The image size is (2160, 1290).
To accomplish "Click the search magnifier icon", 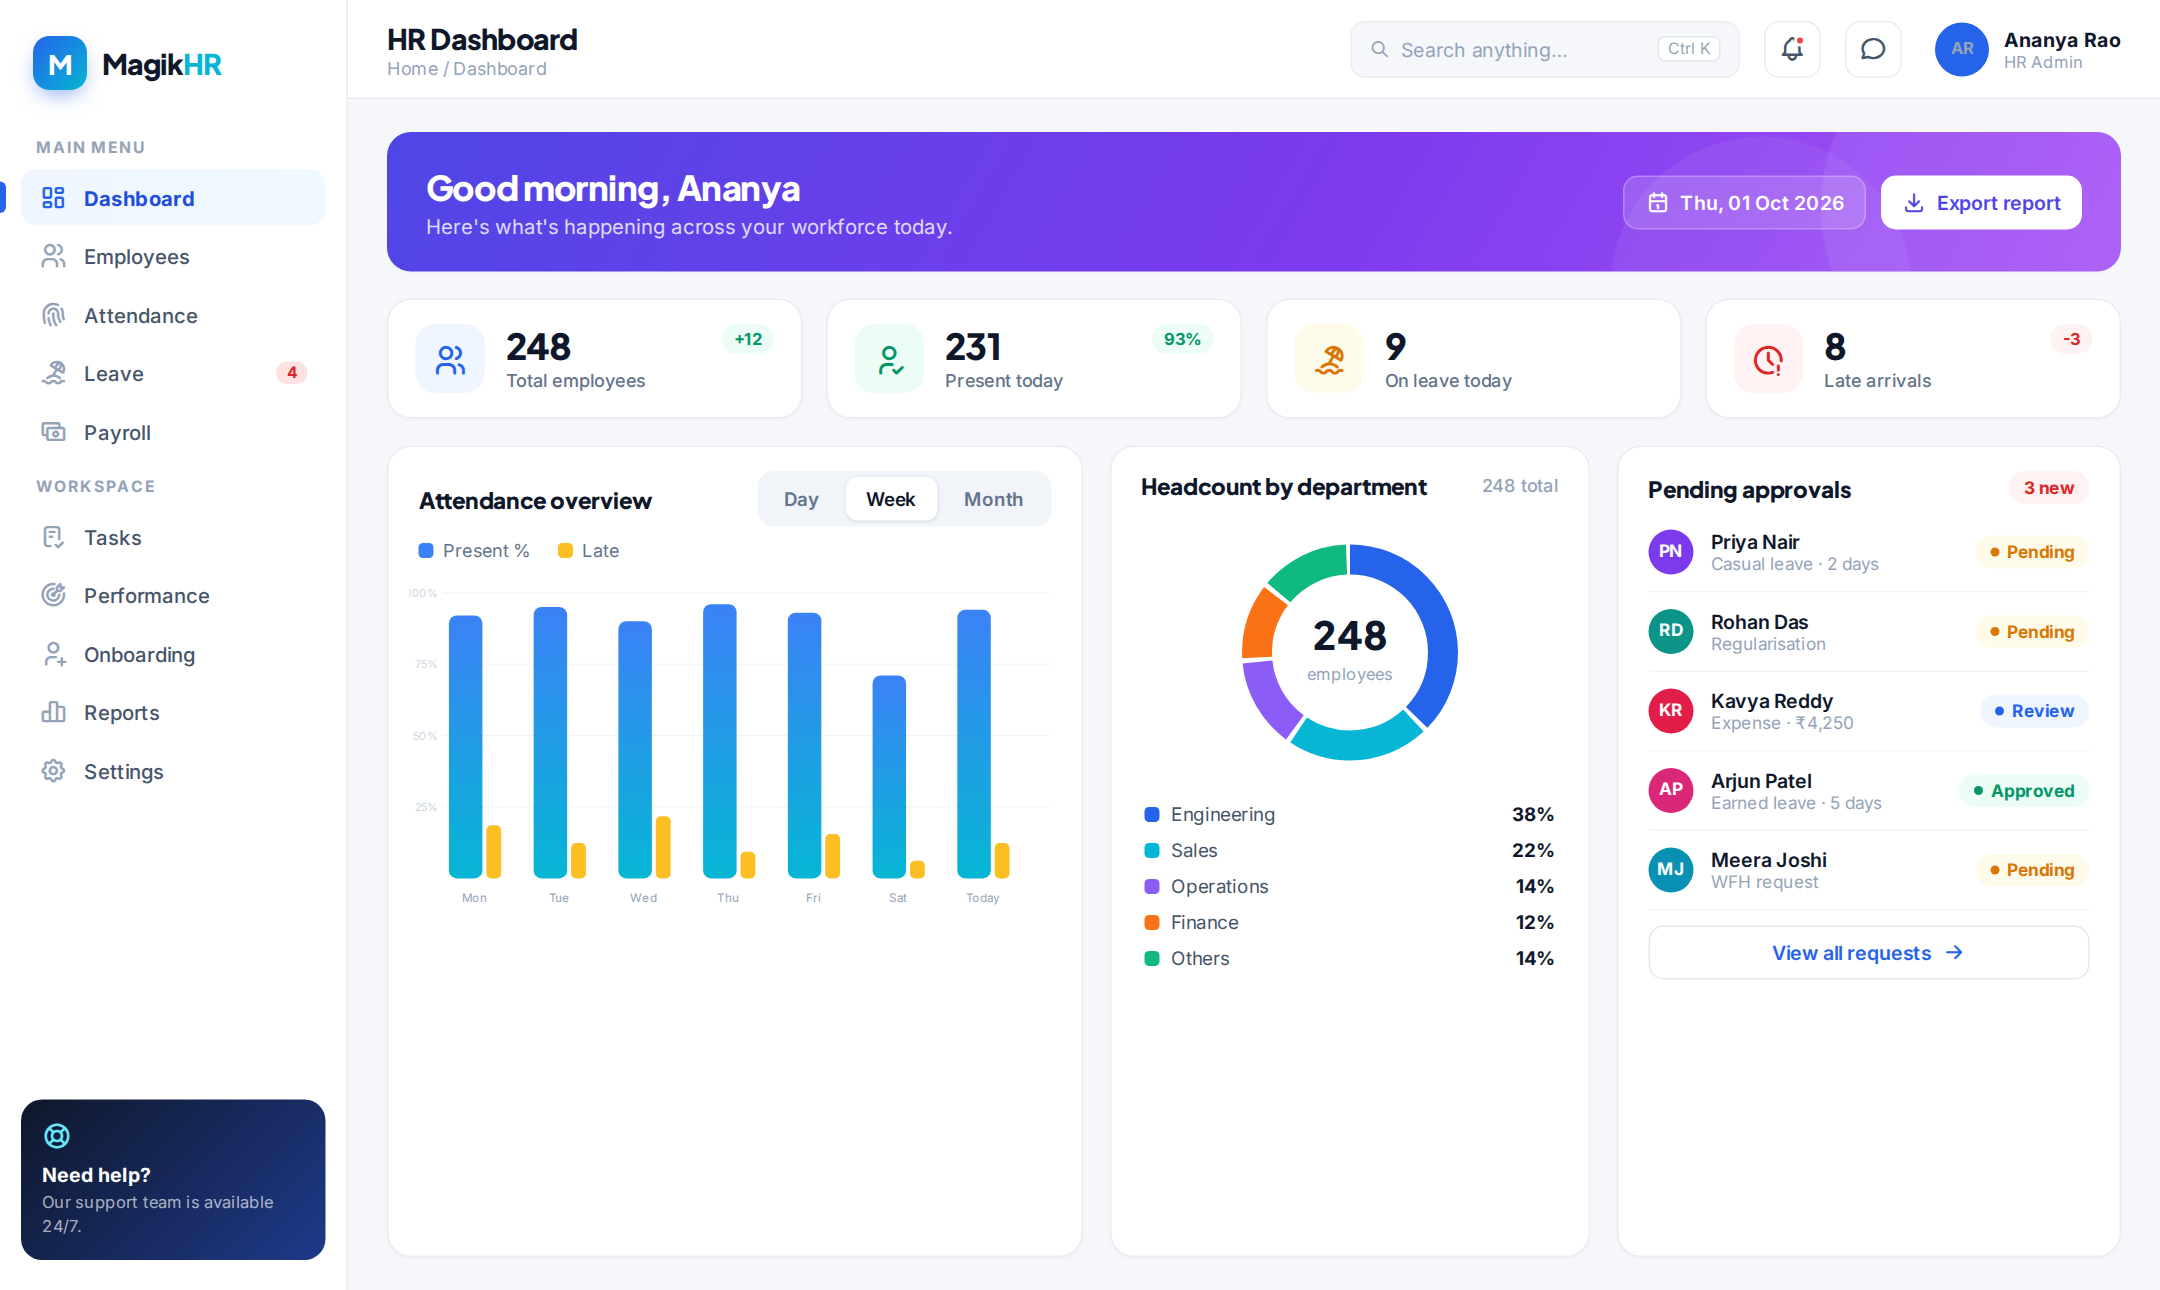I will pyautogui.click(x=1379, y=49).
